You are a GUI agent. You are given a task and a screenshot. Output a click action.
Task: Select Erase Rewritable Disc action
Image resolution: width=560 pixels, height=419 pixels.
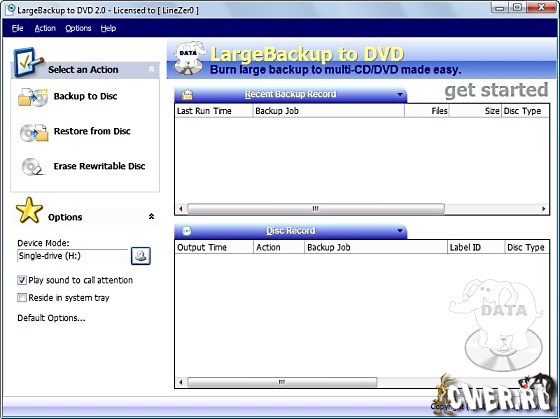point(99,166)
